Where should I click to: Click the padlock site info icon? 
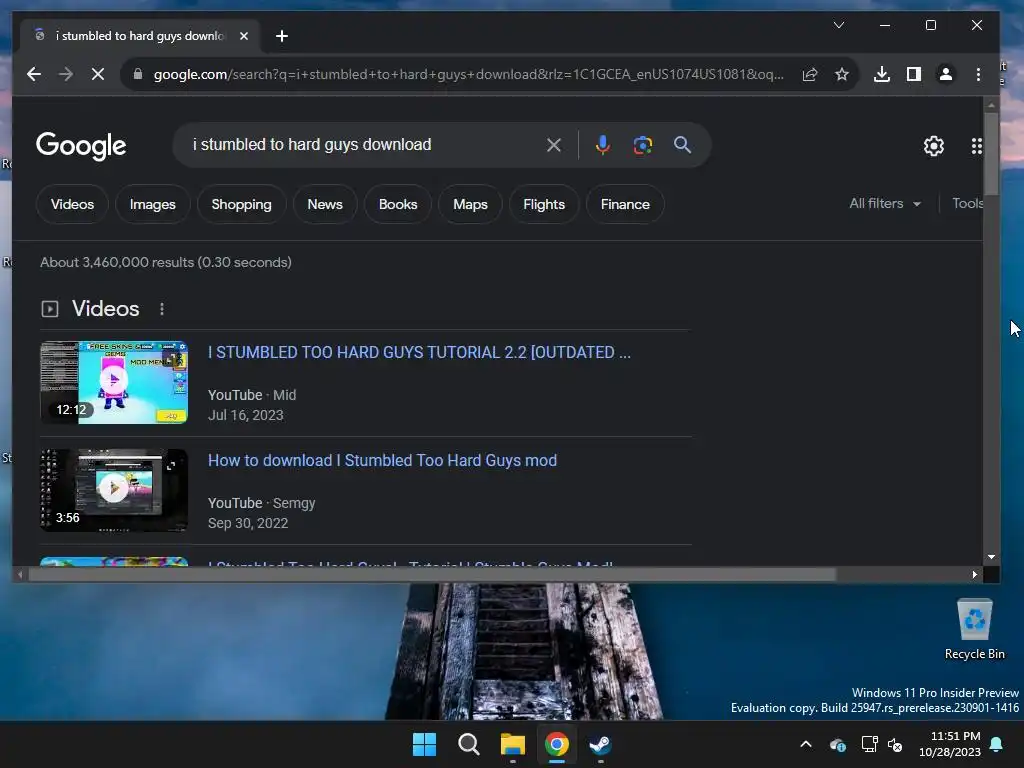pyautogui.click(x=138, y=74)
